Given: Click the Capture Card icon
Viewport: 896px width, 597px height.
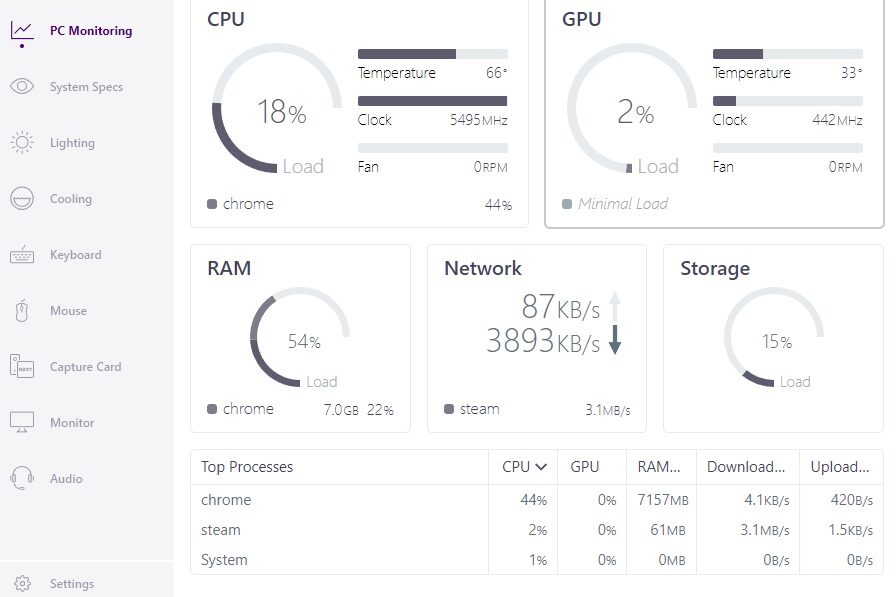Looking at the screenshot, I should coord(22,367).
